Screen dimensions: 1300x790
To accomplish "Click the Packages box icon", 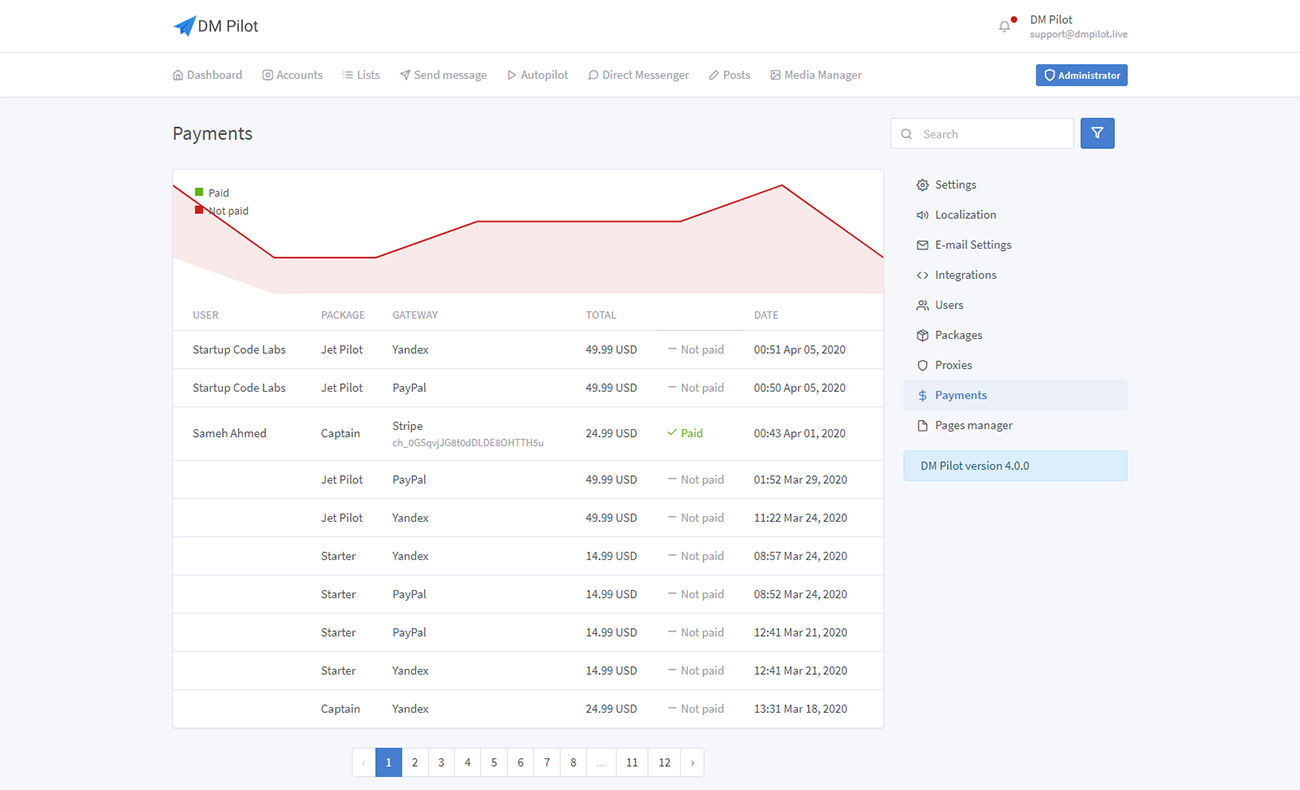I will coord(922,335).
